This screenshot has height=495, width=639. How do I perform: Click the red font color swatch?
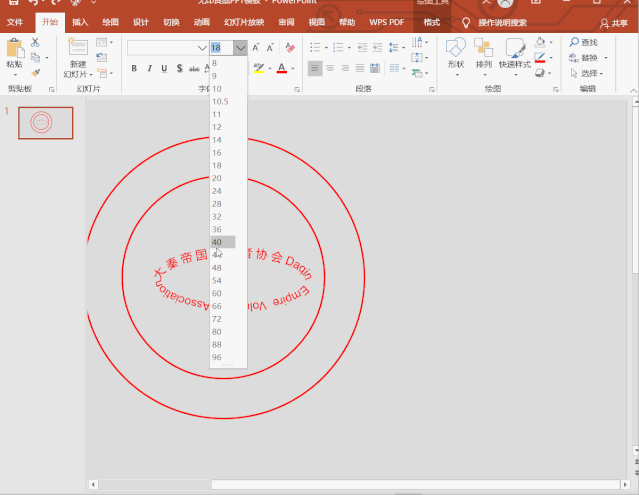click(280, 68)
